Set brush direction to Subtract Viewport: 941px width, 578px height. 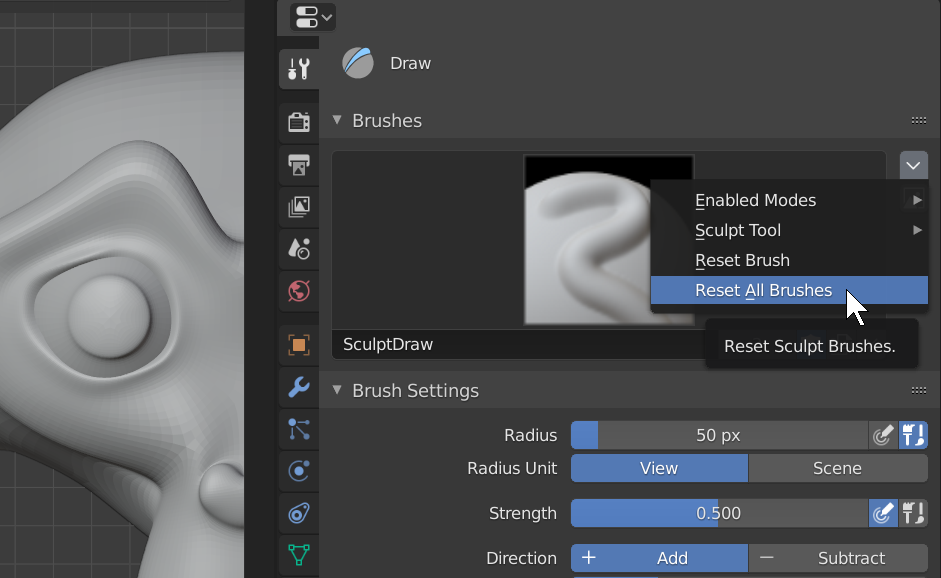click(851, 557)
